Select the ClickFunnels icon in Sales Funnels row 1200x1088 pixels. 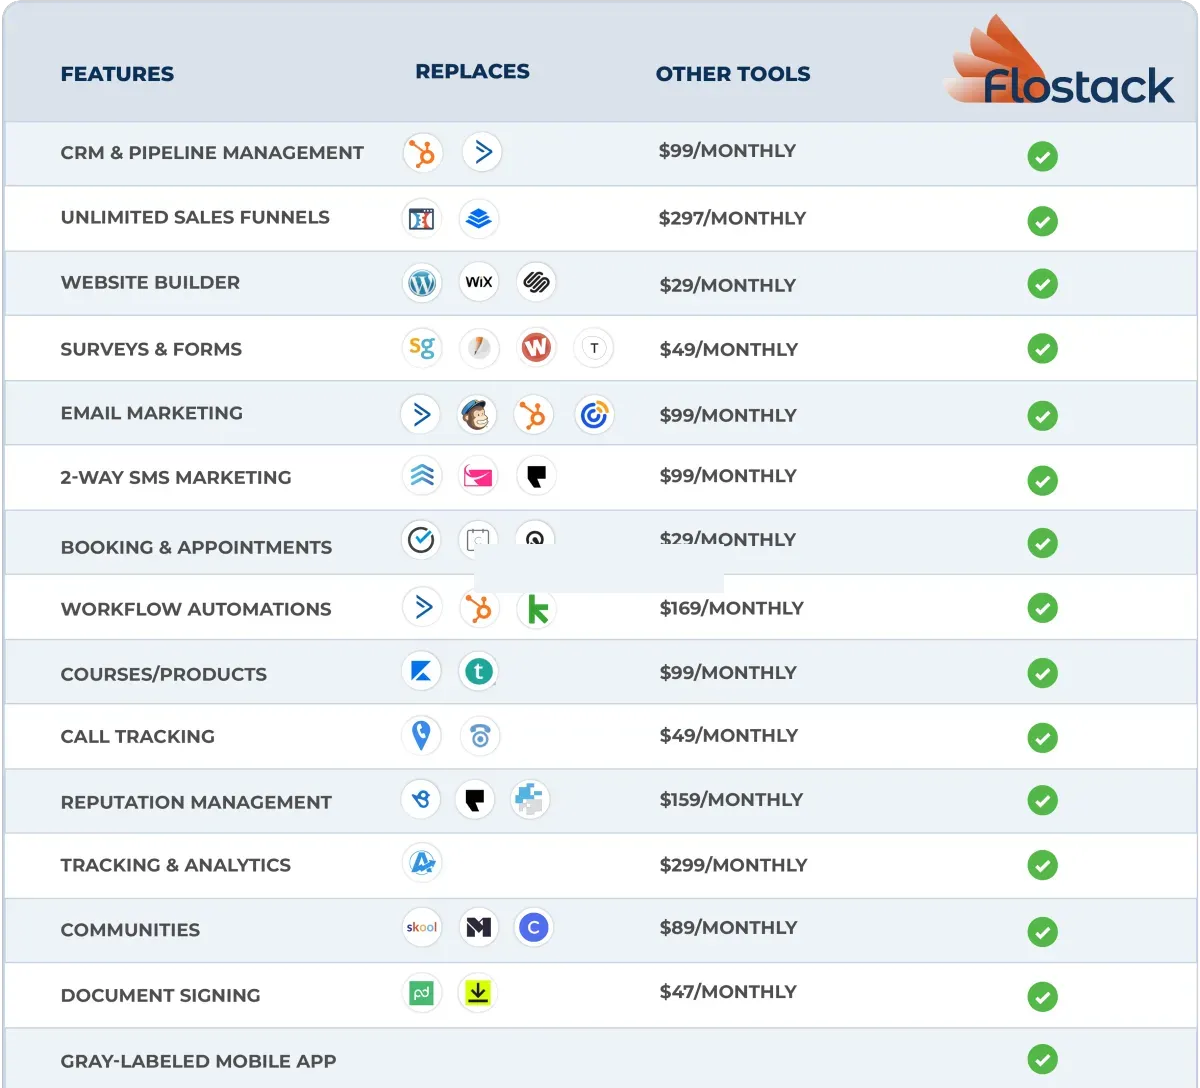[x=421, y=218]
